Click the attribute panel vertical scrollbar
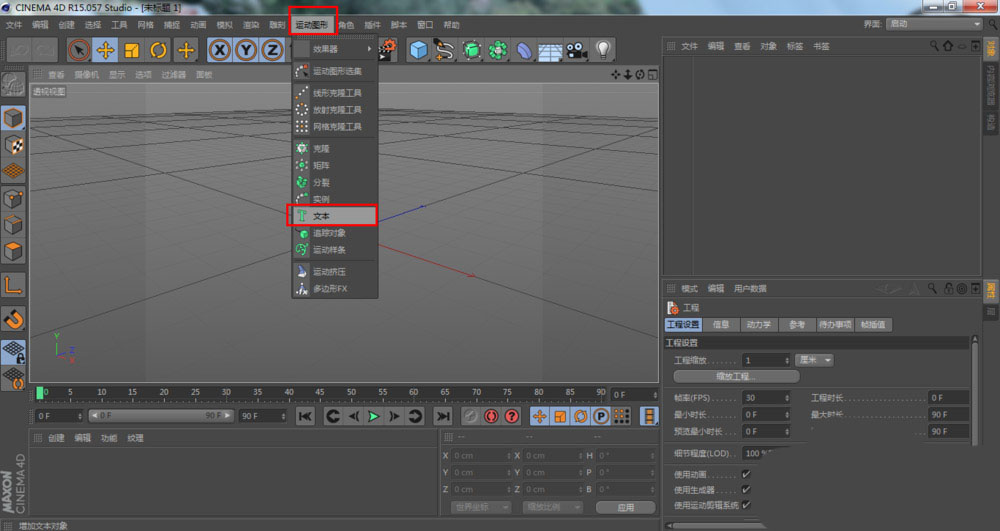 click(974, 389)
